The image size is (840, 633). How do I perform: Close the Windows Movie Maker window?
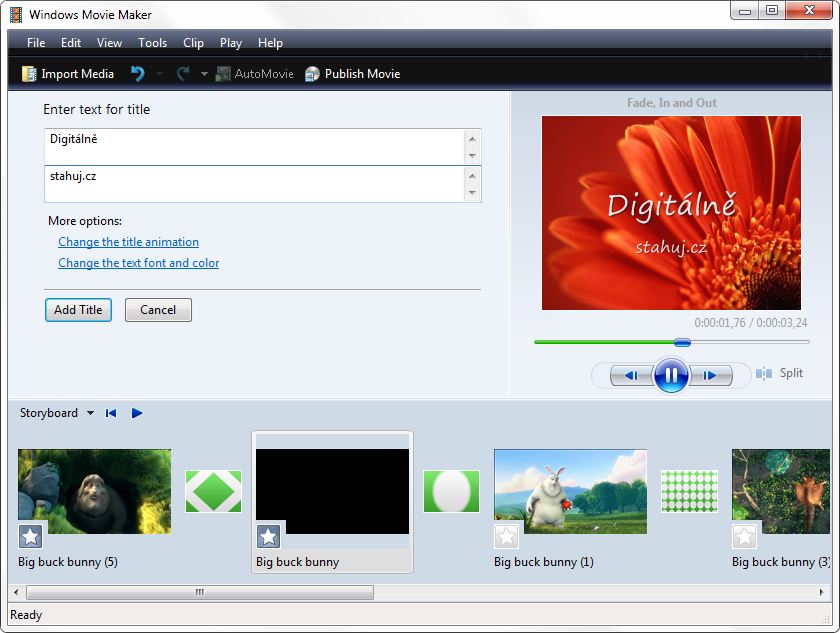click(809, 11)
